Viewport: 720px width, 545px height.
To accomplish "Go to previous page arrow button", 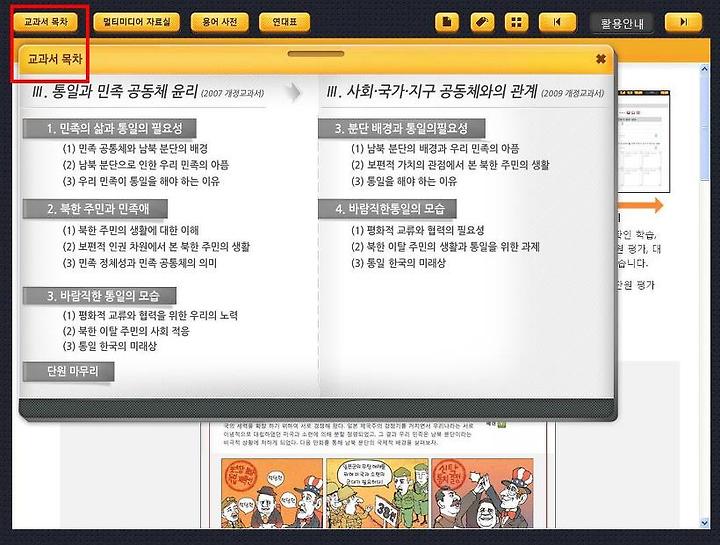I will pyautogui.click(x=557, y=22).
